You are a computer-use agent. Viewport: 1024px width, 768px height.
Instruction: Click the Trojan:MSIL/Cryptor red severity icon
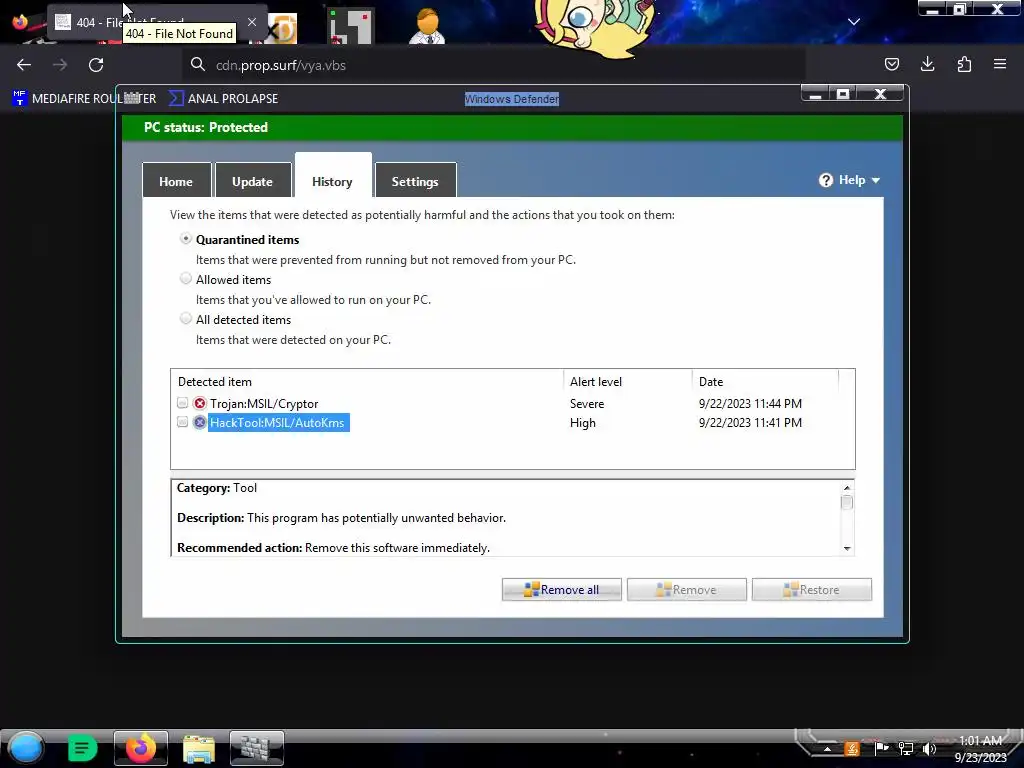tap(200, 403)
